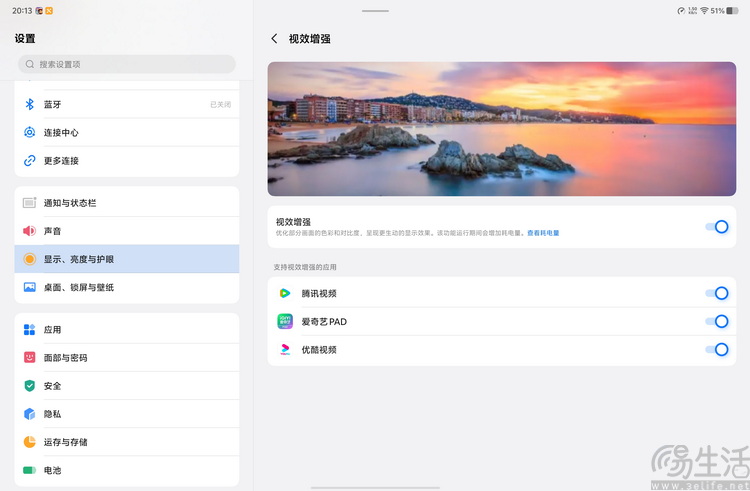Tap the Wi-Fi status bar icon

click(704, 11)
